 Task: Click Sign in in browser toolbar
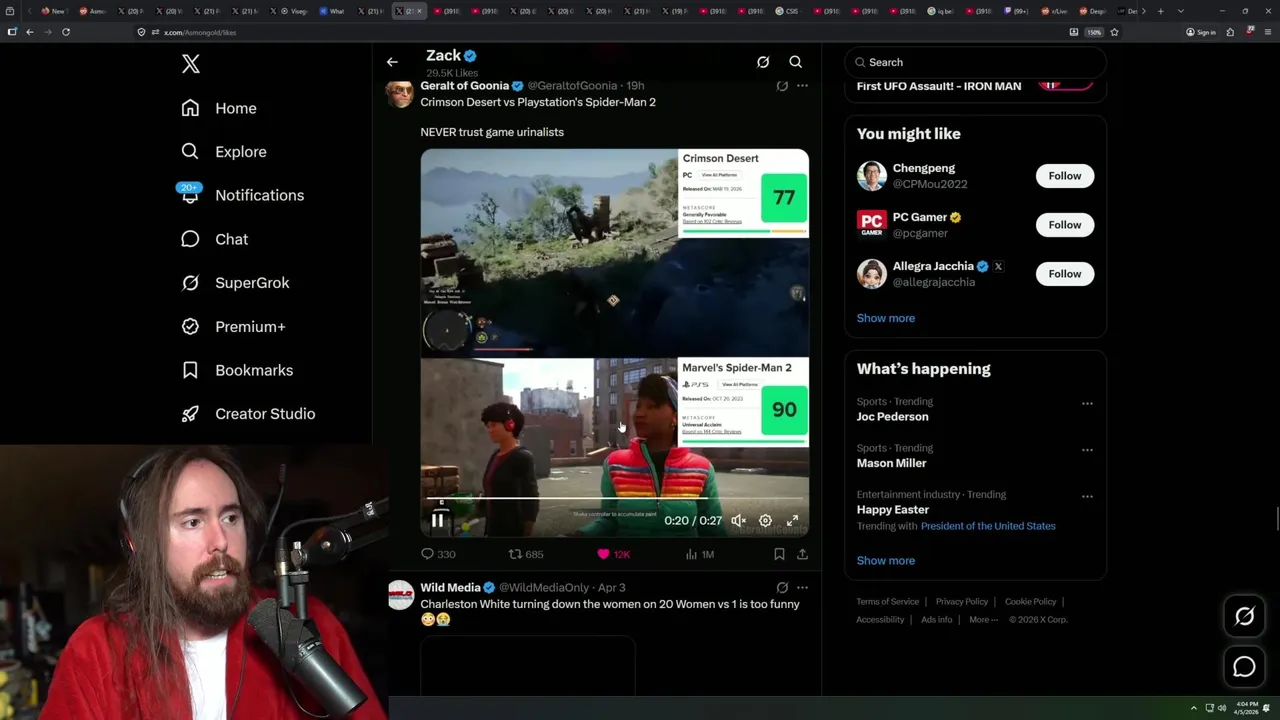click(1201, 32)
